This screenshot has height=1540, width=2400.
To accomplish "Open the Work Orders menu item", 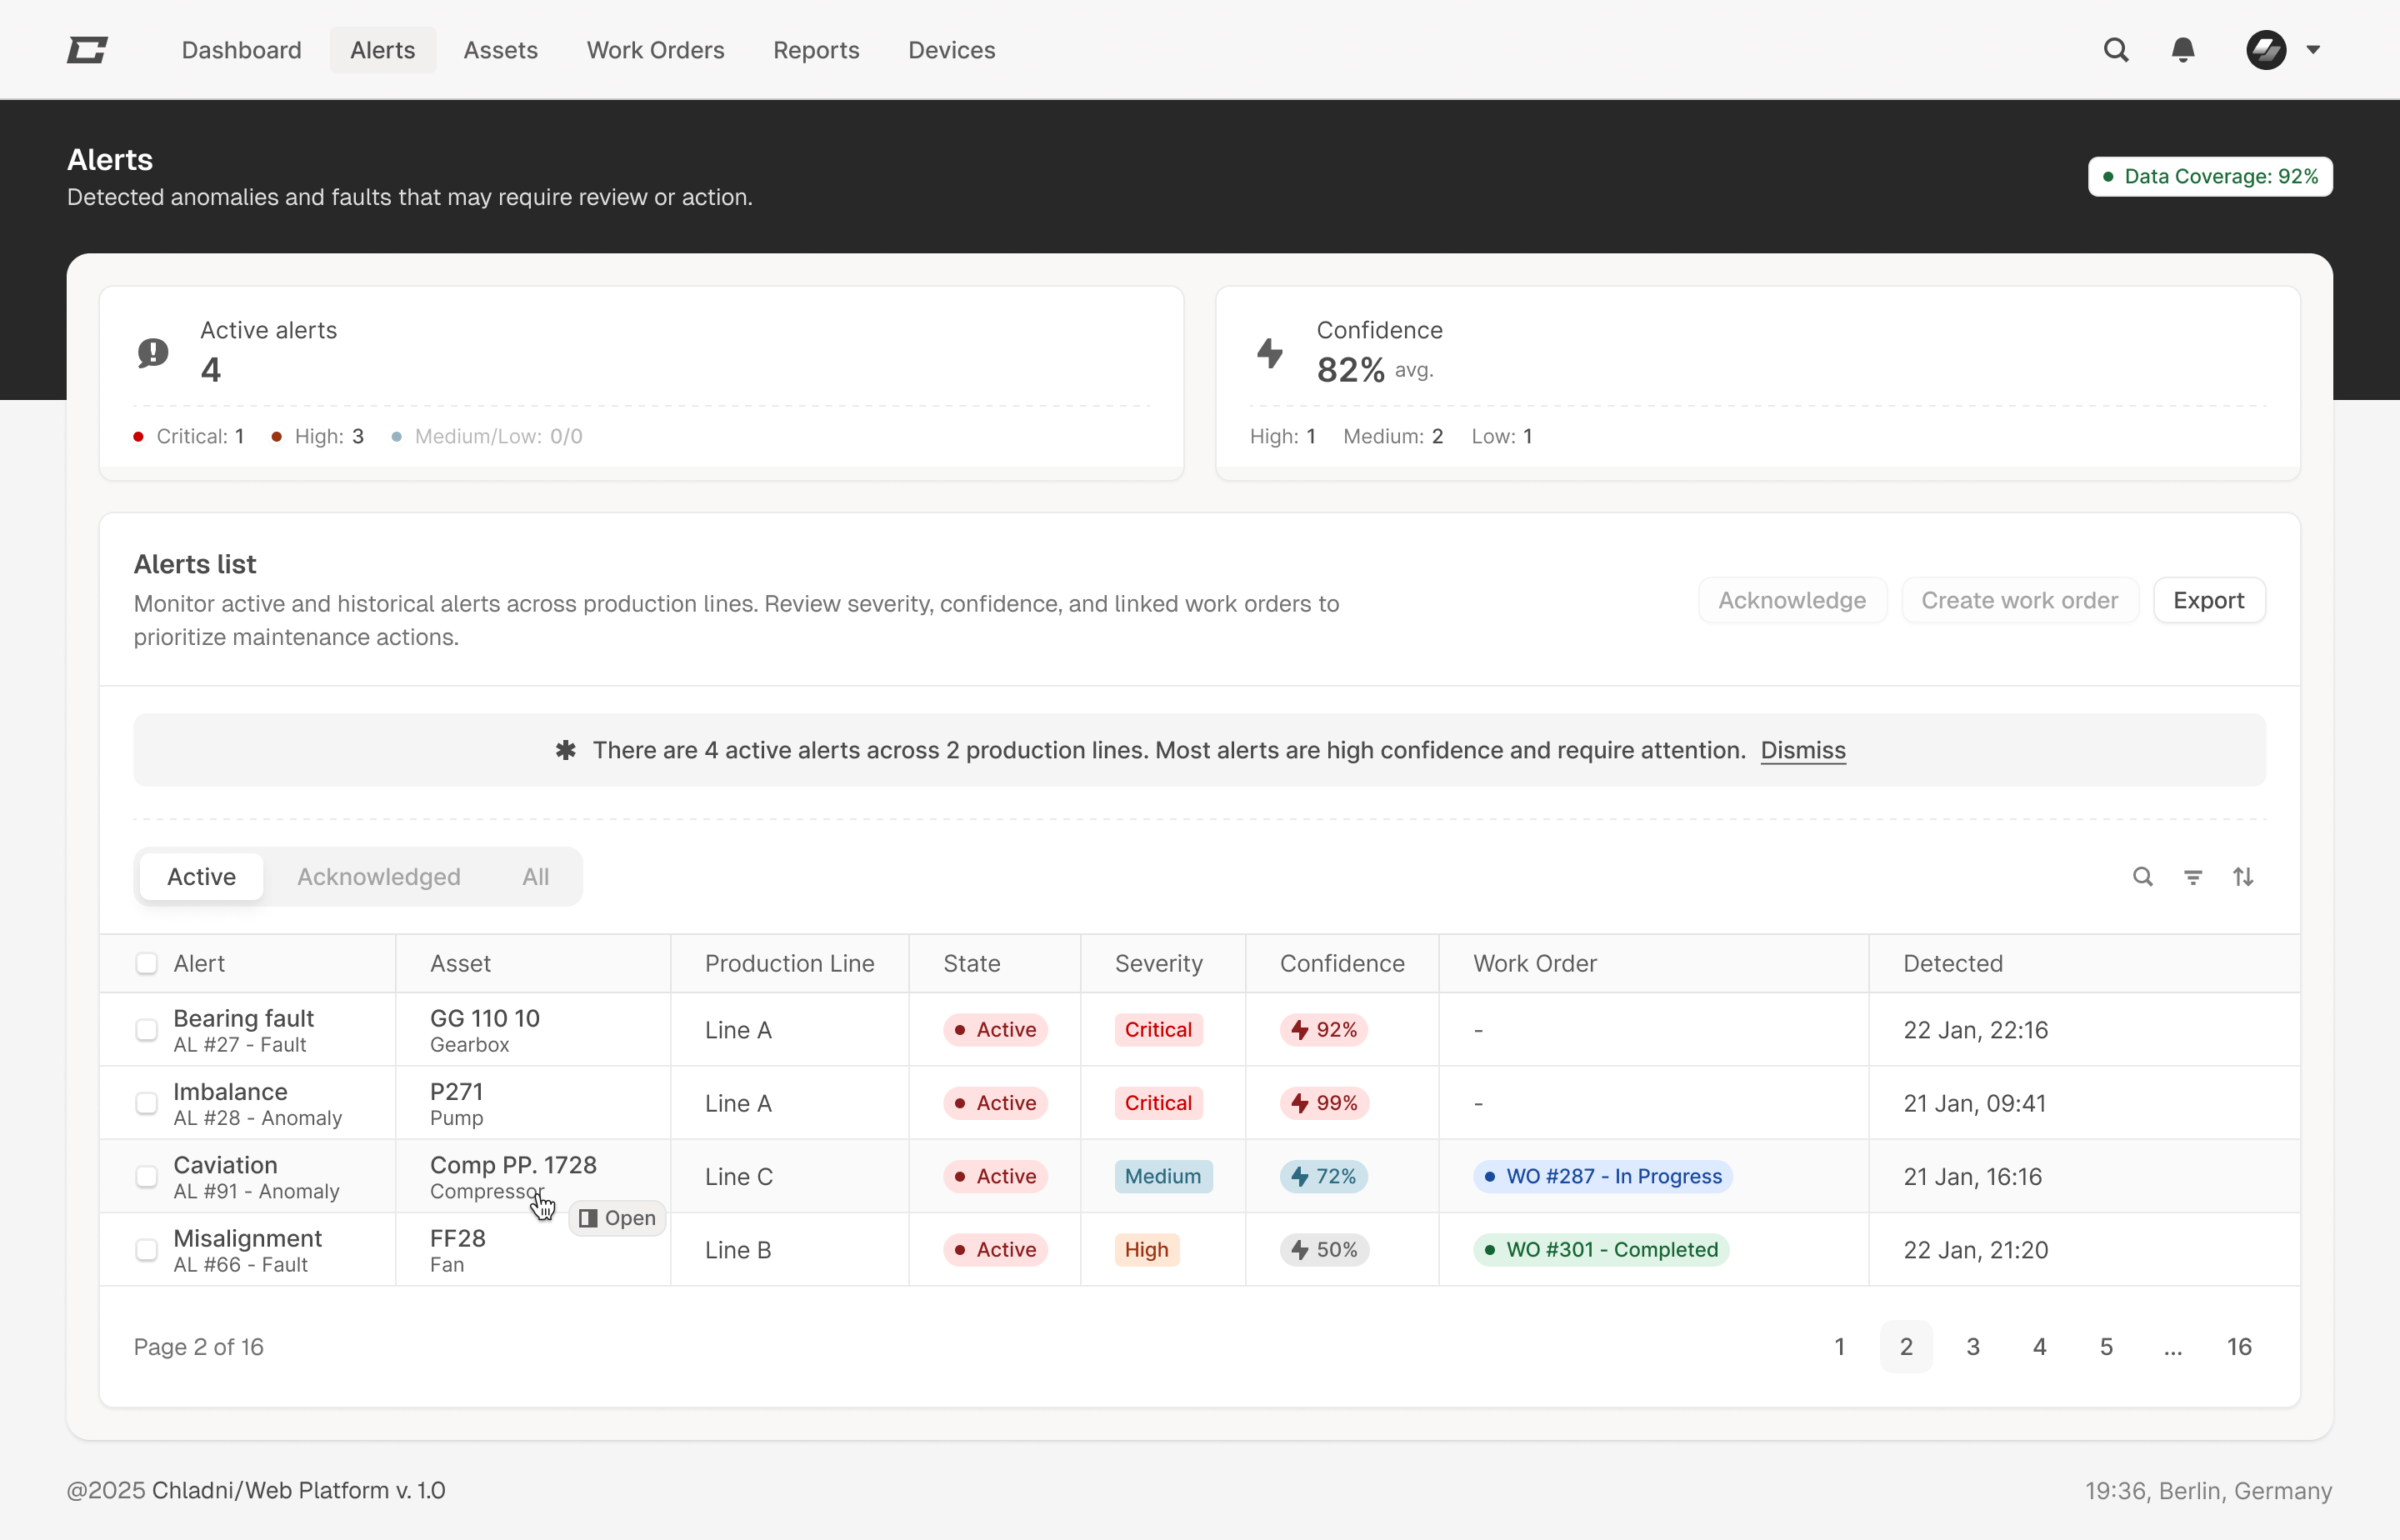I will coord(655,50).
